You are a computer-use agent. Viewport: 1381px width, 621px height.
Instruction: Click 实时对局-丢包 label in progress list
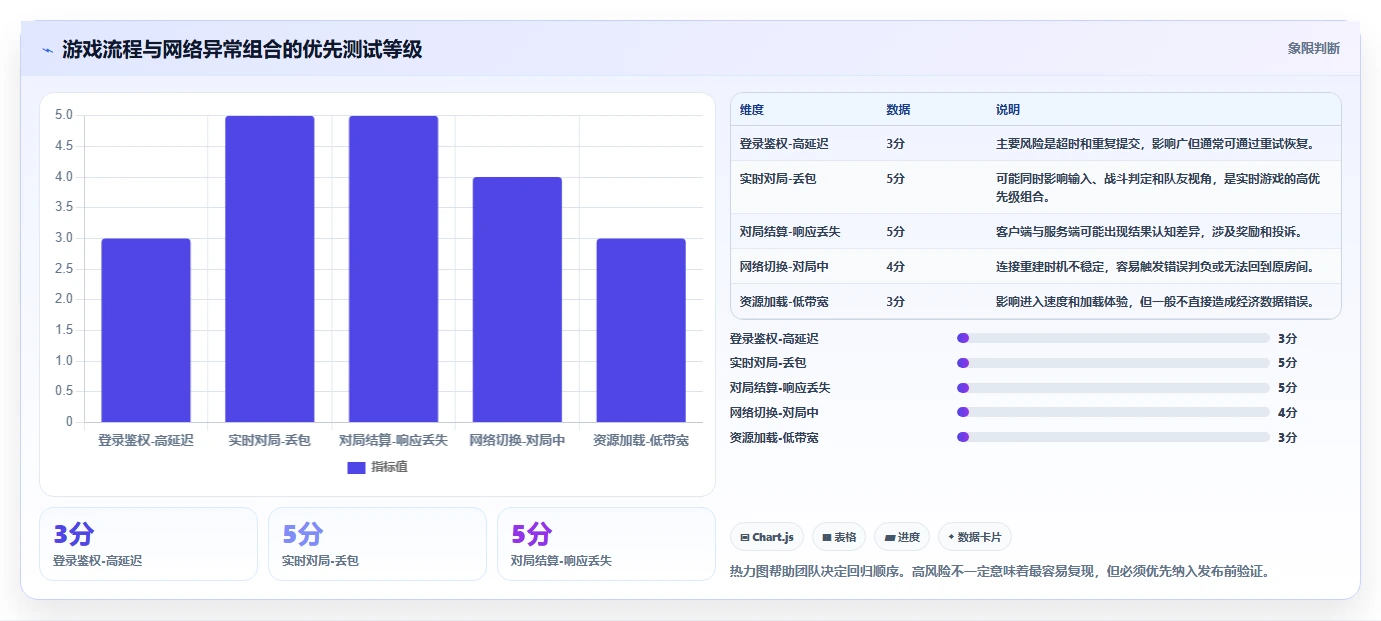tap(768, 363)
